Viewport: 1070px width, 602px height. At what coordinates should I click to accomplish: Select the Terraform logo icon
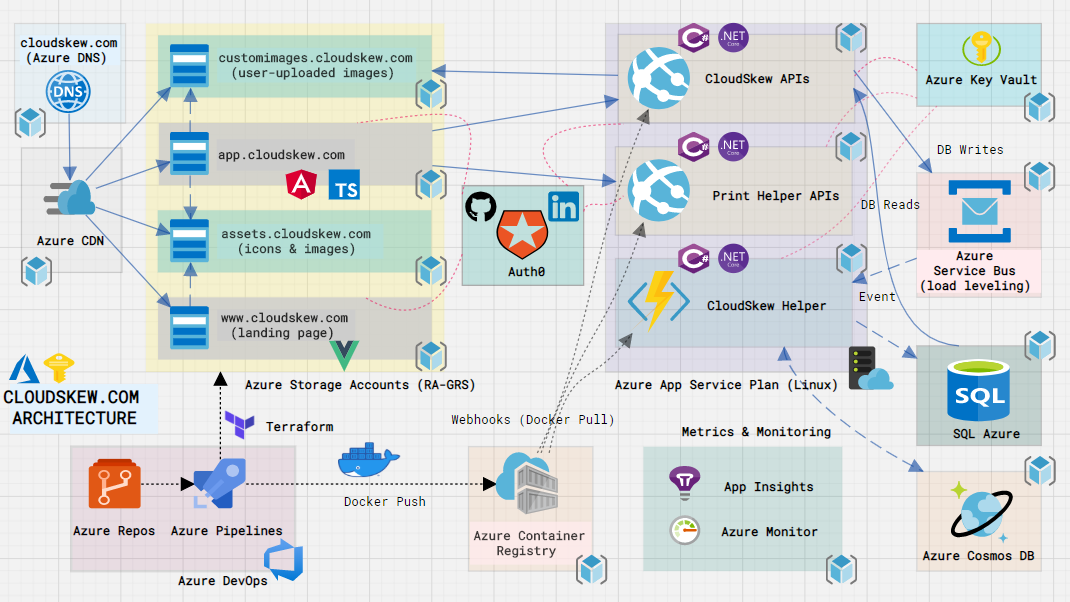pyautogui.click(x=240, y=425)
